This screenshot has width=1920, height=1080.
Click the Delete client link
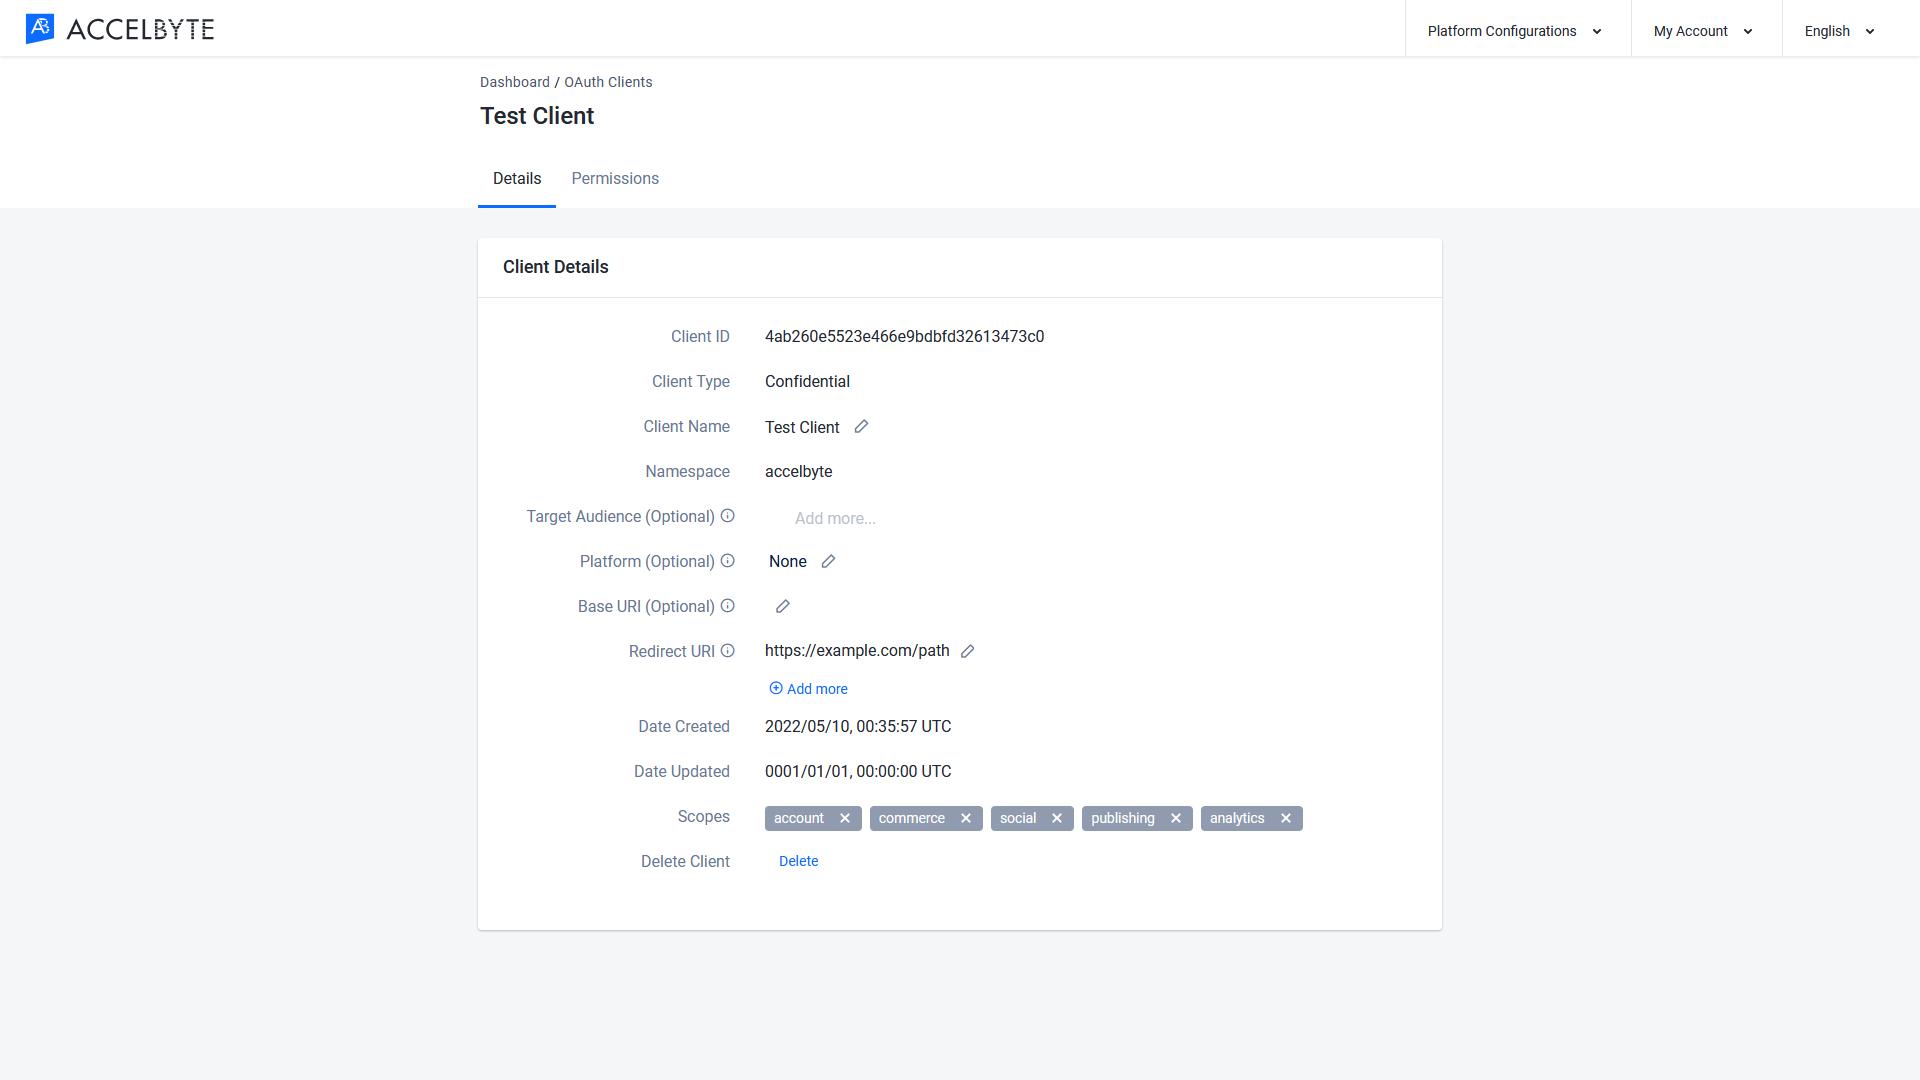point(798,861)
